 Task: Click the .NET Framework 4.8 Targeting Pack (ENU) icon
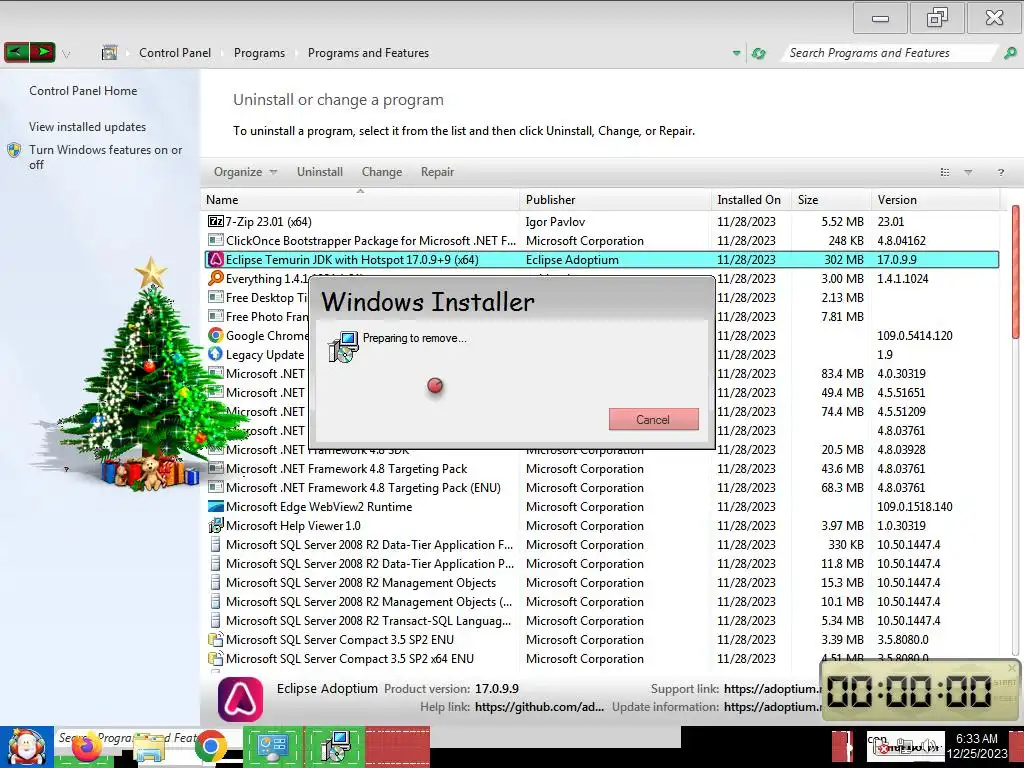click(x=216, y=487)
